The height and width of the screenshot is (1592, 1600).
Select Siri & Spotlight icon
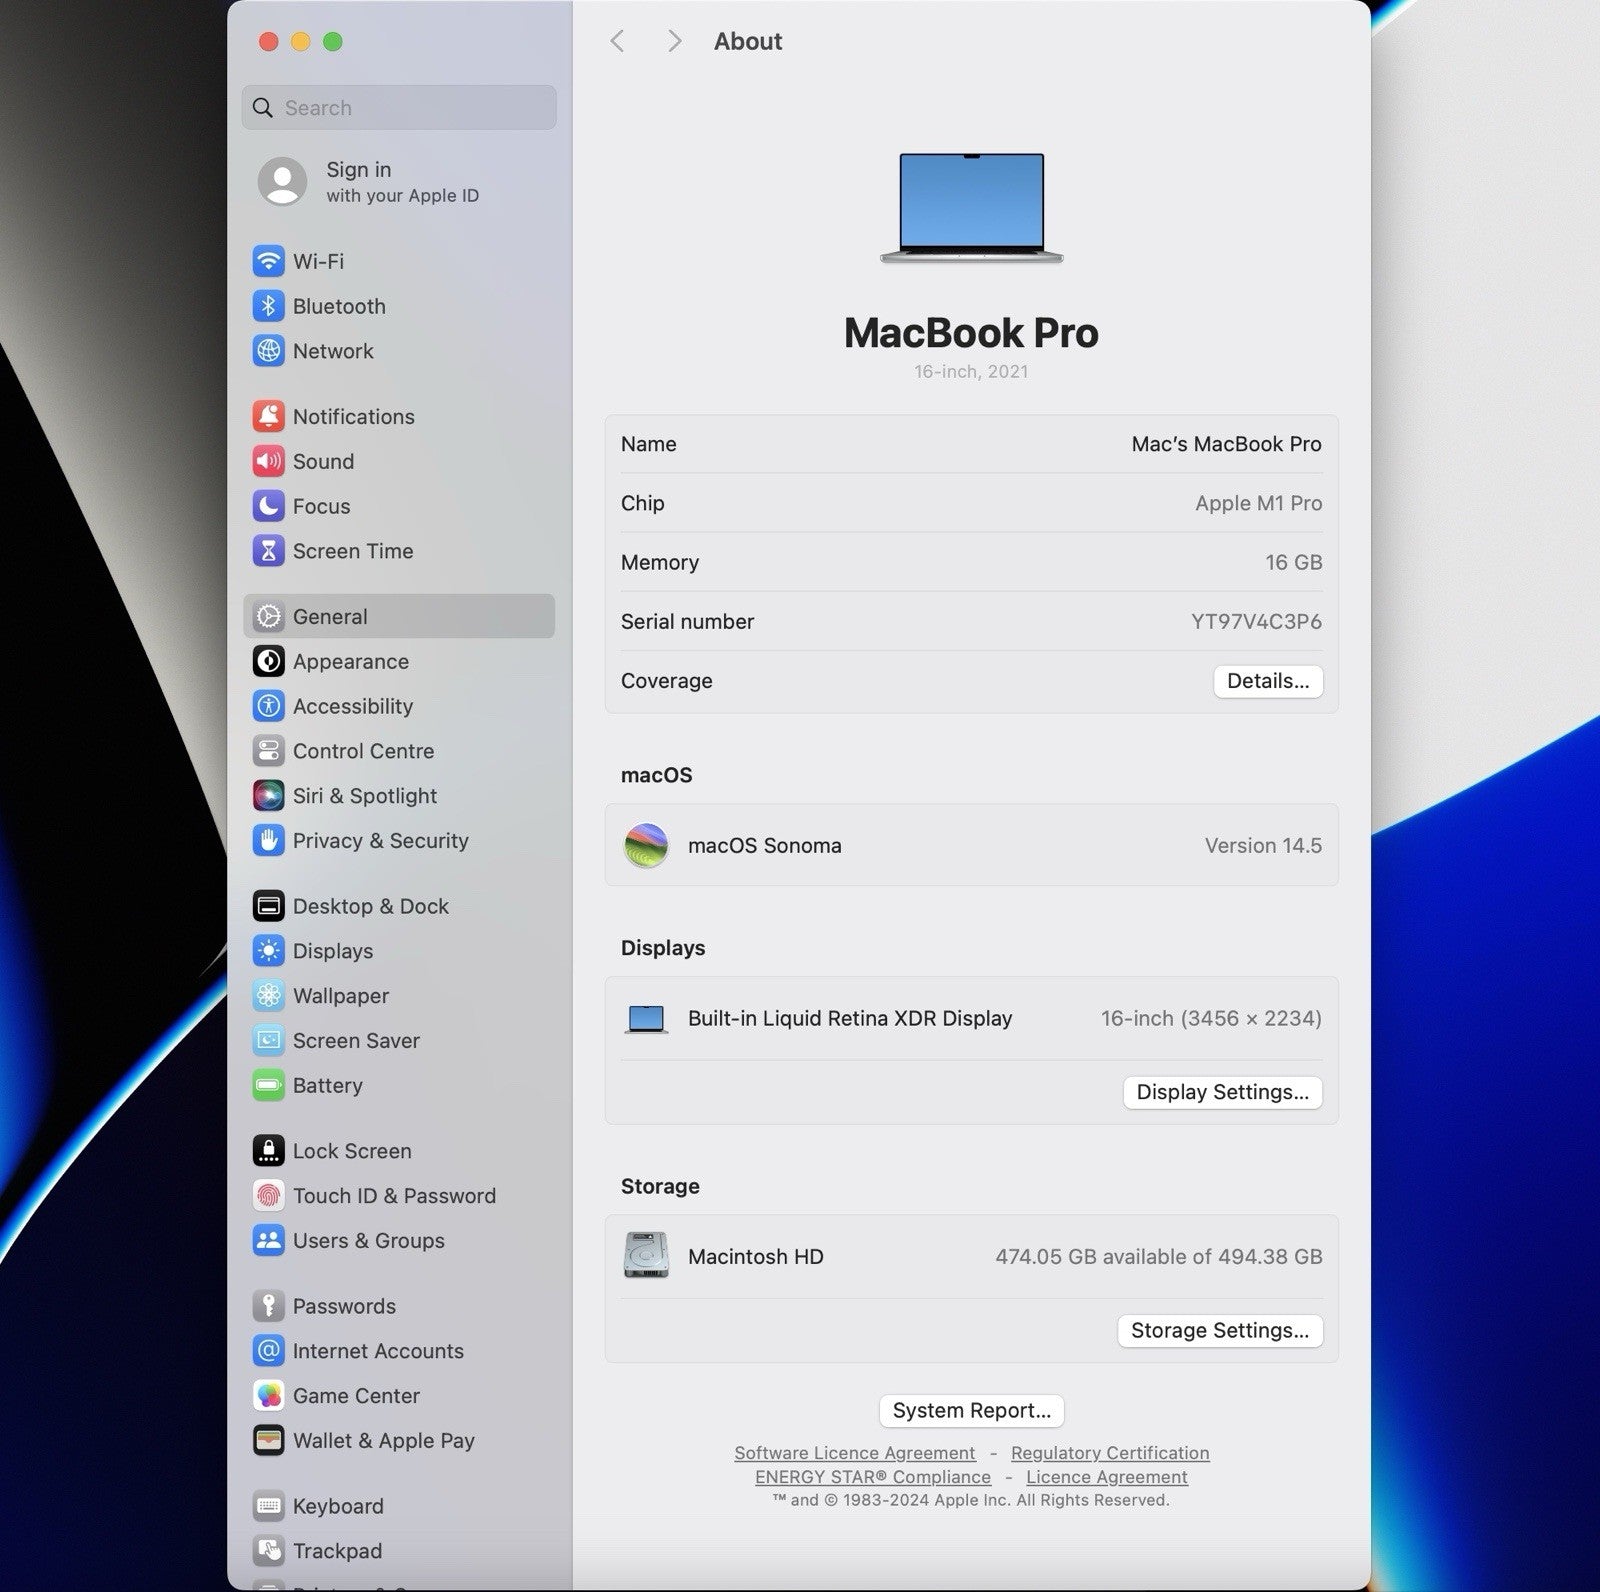(268, 796)
